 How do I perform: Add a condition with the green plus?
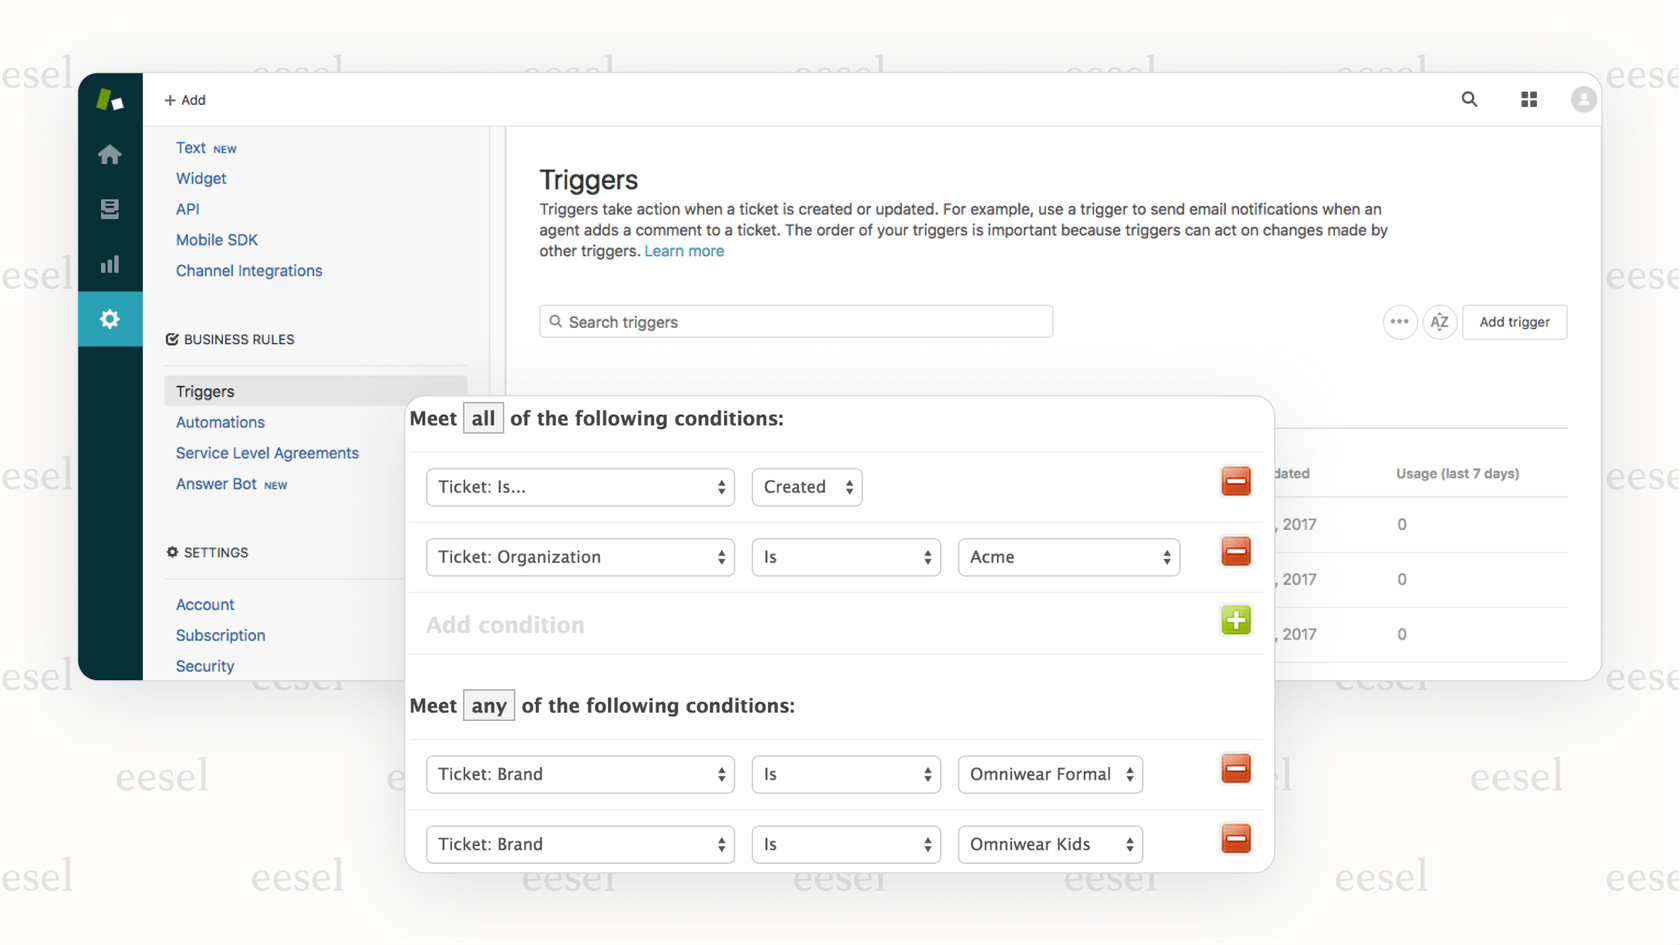1236,620
